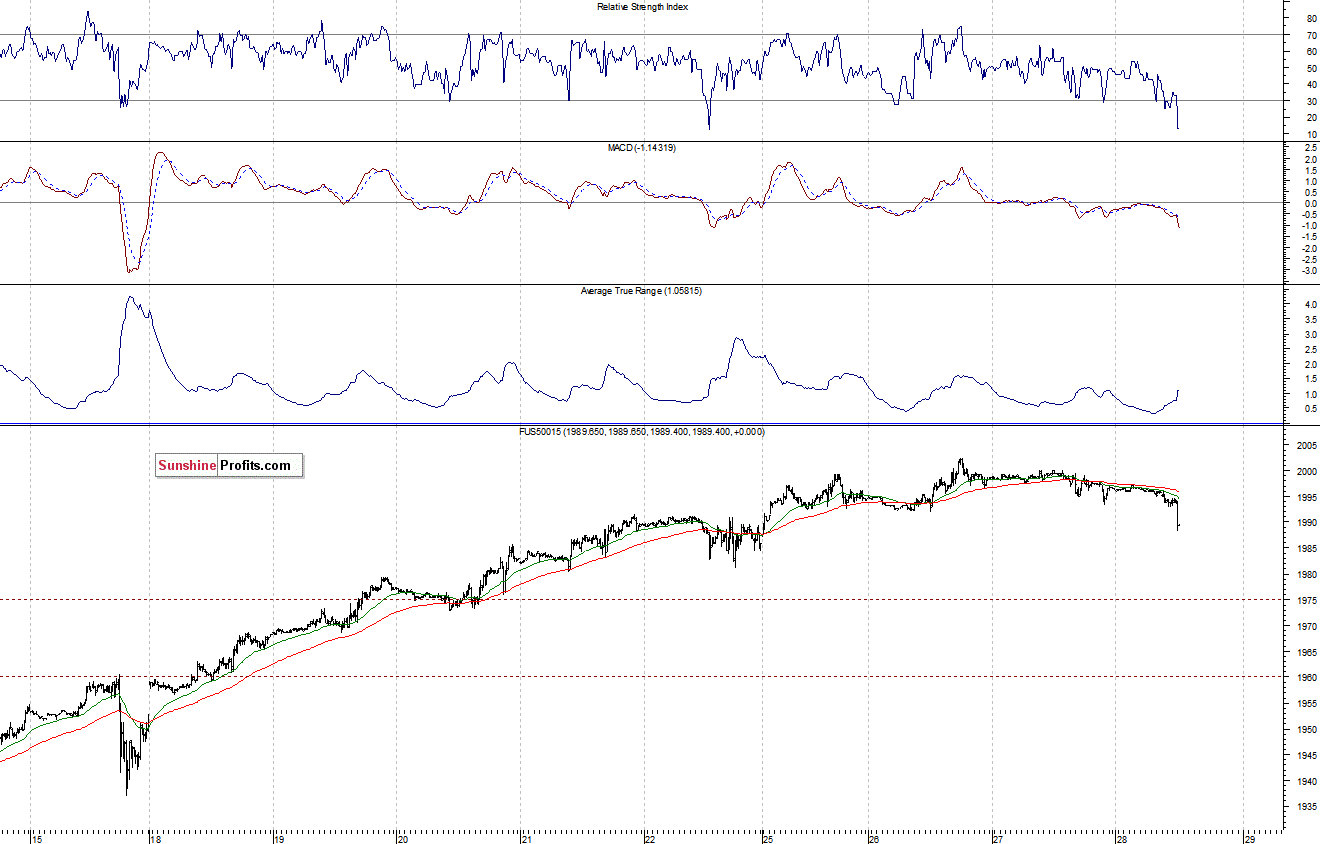Click the date label 19 on time axis
The image size is (1320, 844).
(x=279, y=839)
